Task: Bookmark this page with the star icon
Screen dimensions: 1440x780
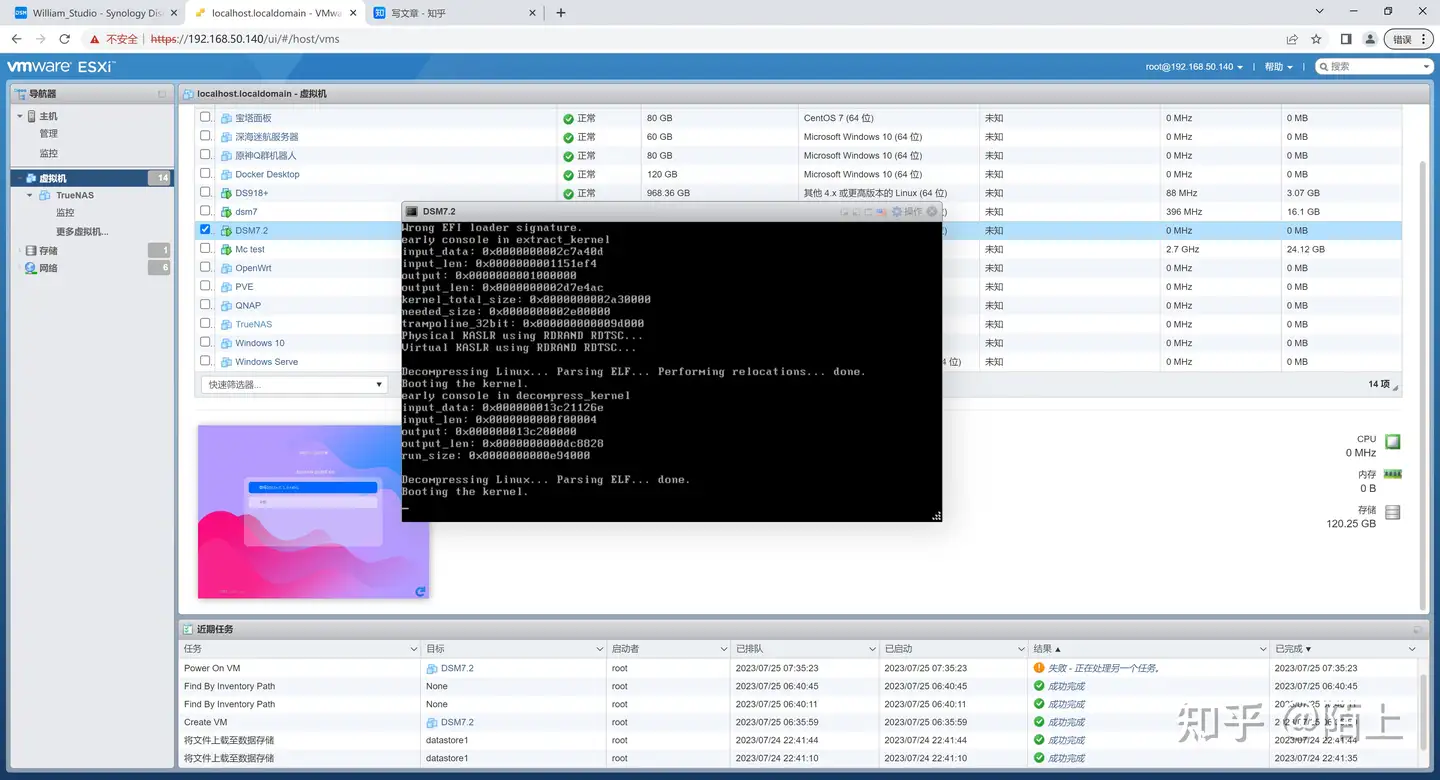Action: coord(1316,39)
